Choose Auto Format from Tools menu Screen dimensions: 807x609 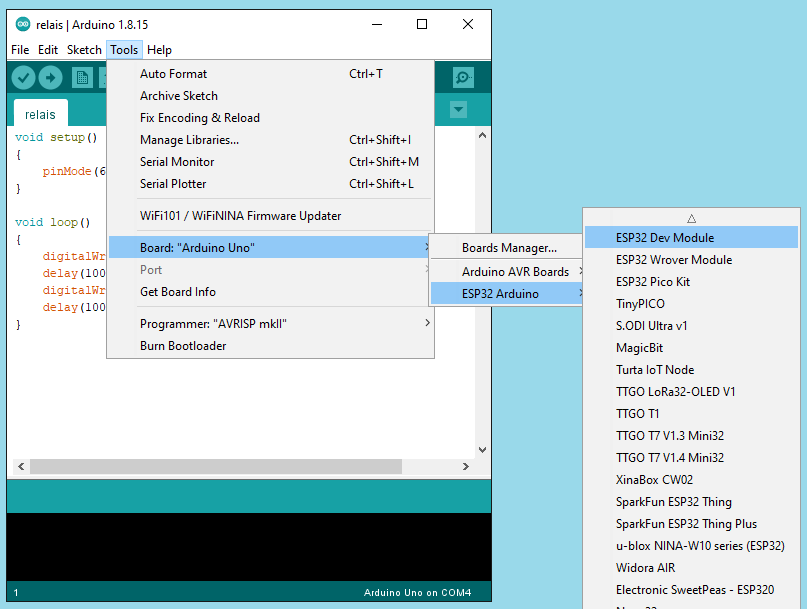click(x=271, y=74)
